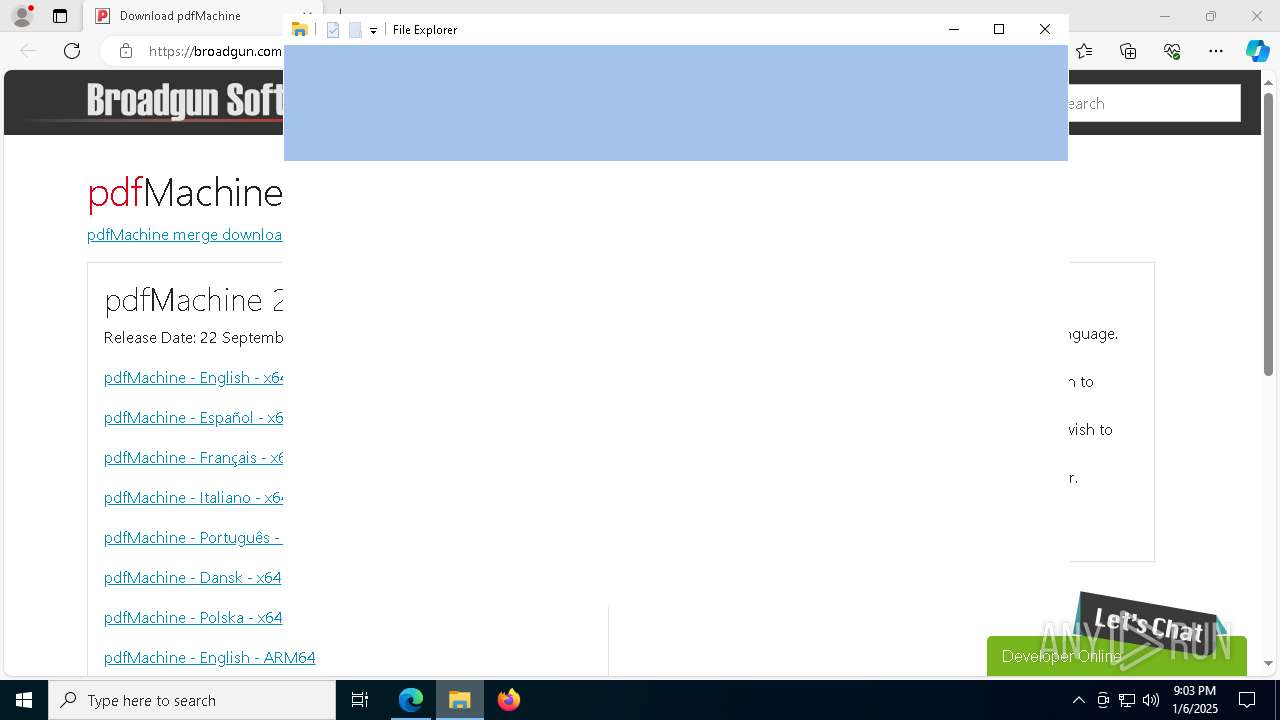Download pdfMachine - Polska - x64
Image resolution: width=1280 pixels, height=720 pixels.
193,618
